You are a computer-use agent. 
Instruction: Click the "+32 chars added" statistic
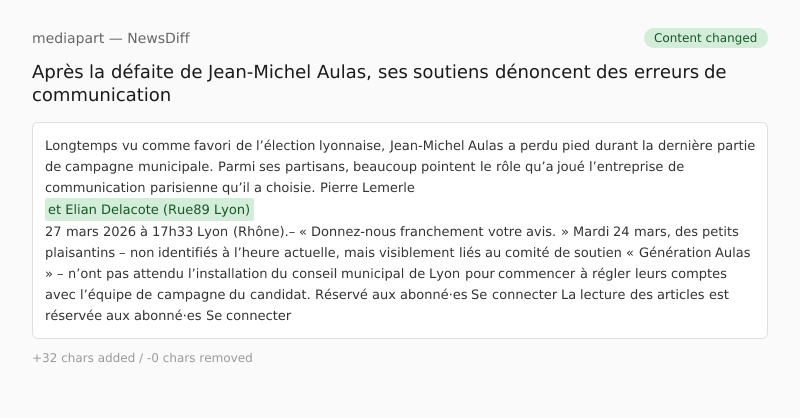click(82, 358)
